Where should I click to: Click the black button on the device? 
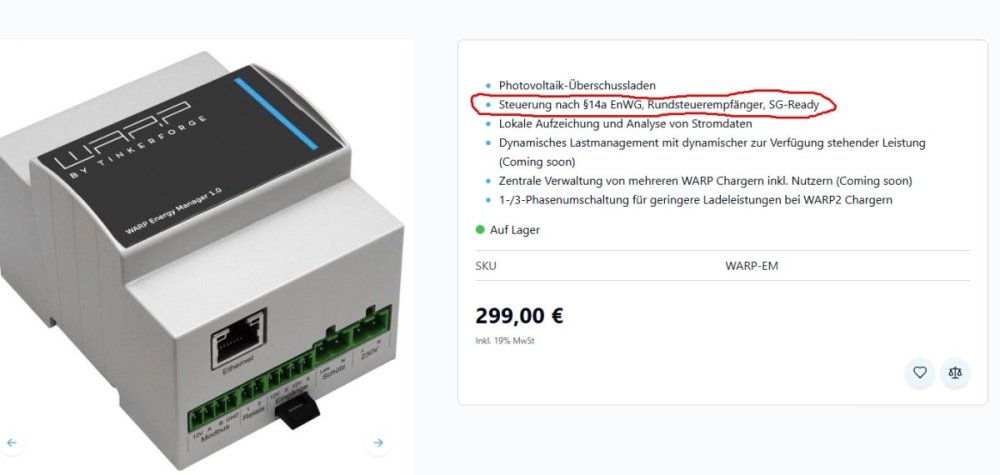(297, 410)
